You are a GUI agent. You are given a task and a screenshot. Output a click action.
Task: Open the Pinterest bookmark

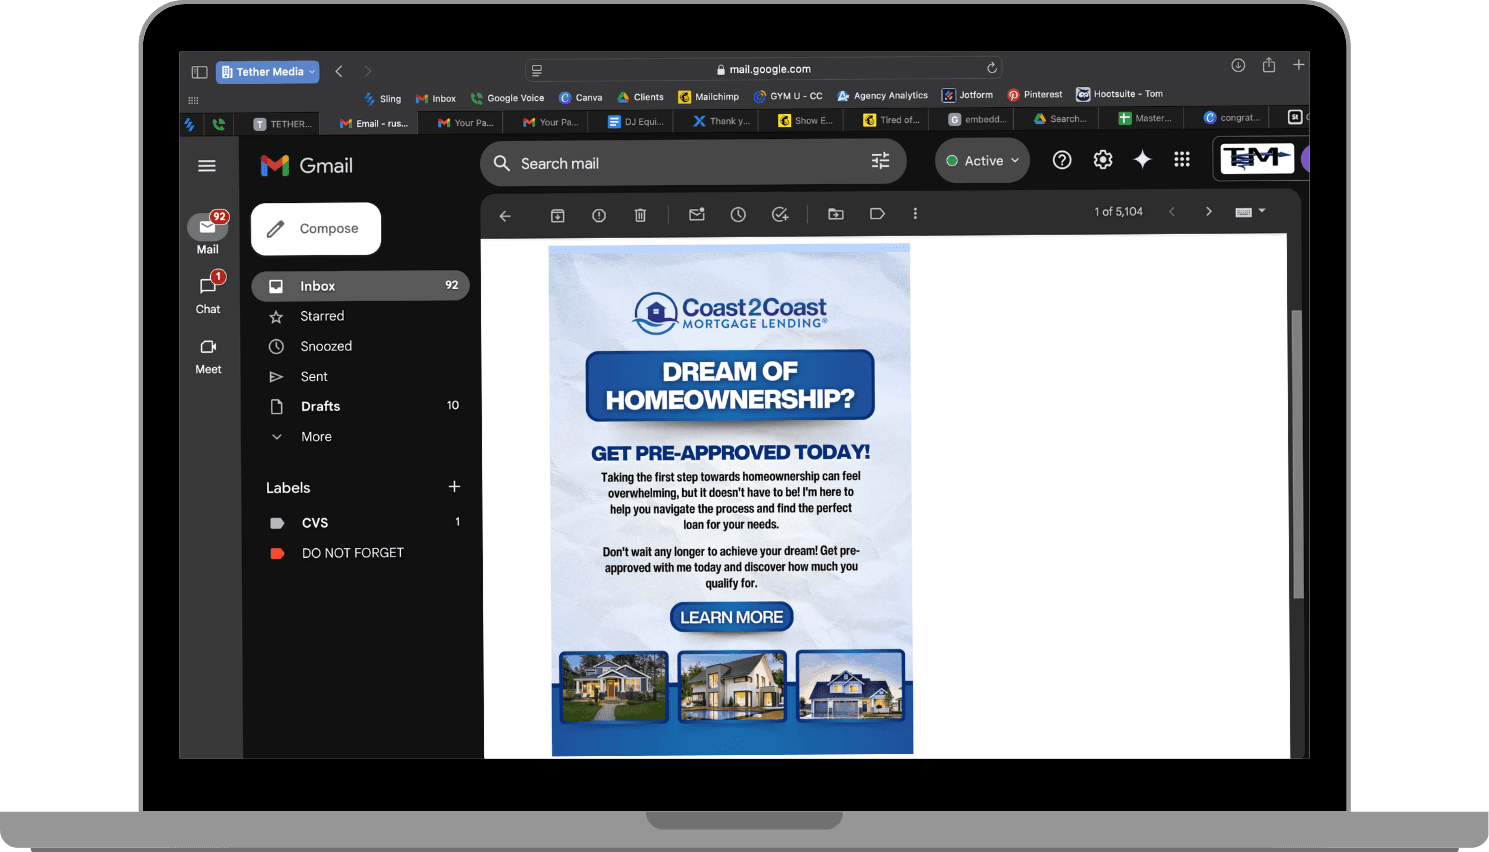1035,95
